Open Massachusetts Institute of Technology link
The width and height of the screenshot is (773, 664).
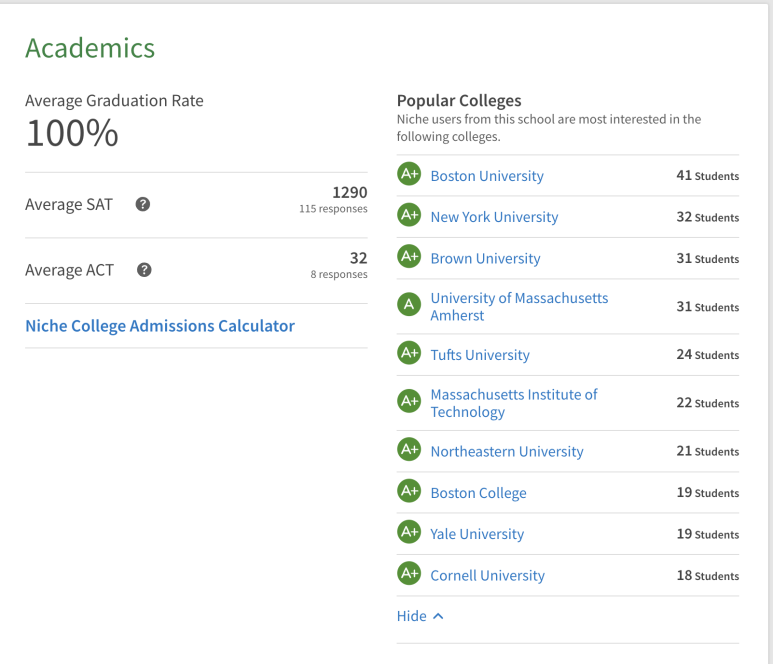[x=514, y=403]
